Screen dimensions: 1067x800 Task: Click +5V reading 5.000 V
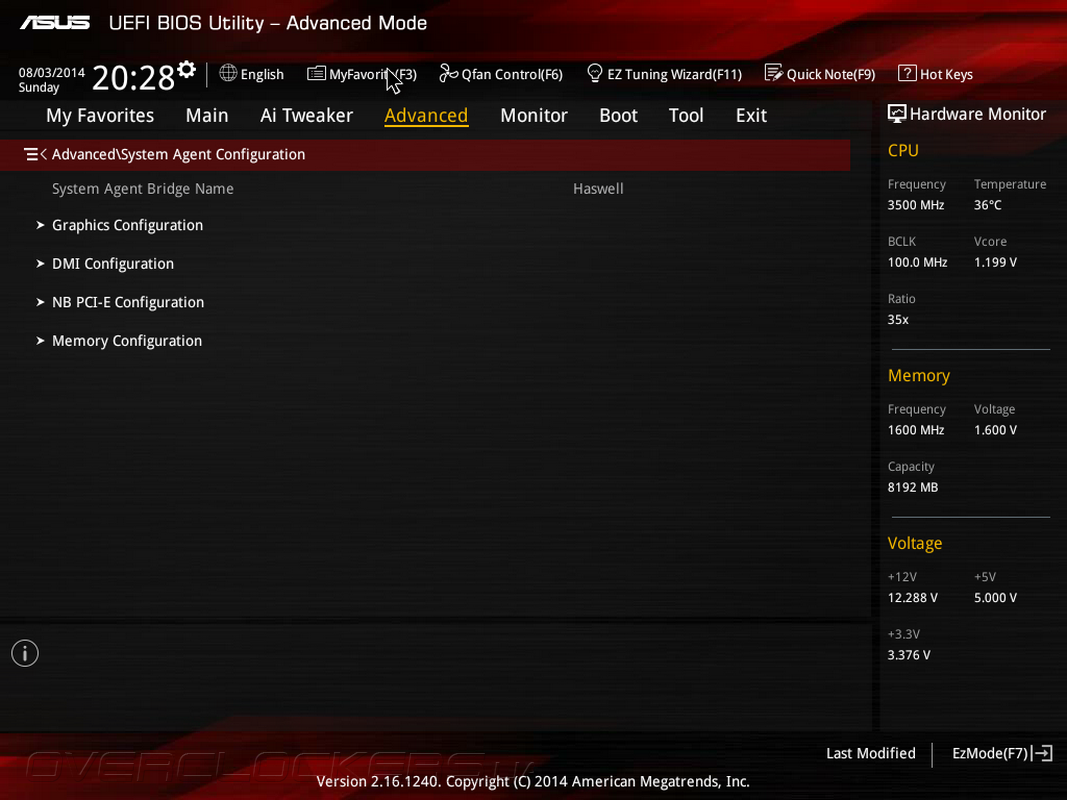[x=995, y=597]
